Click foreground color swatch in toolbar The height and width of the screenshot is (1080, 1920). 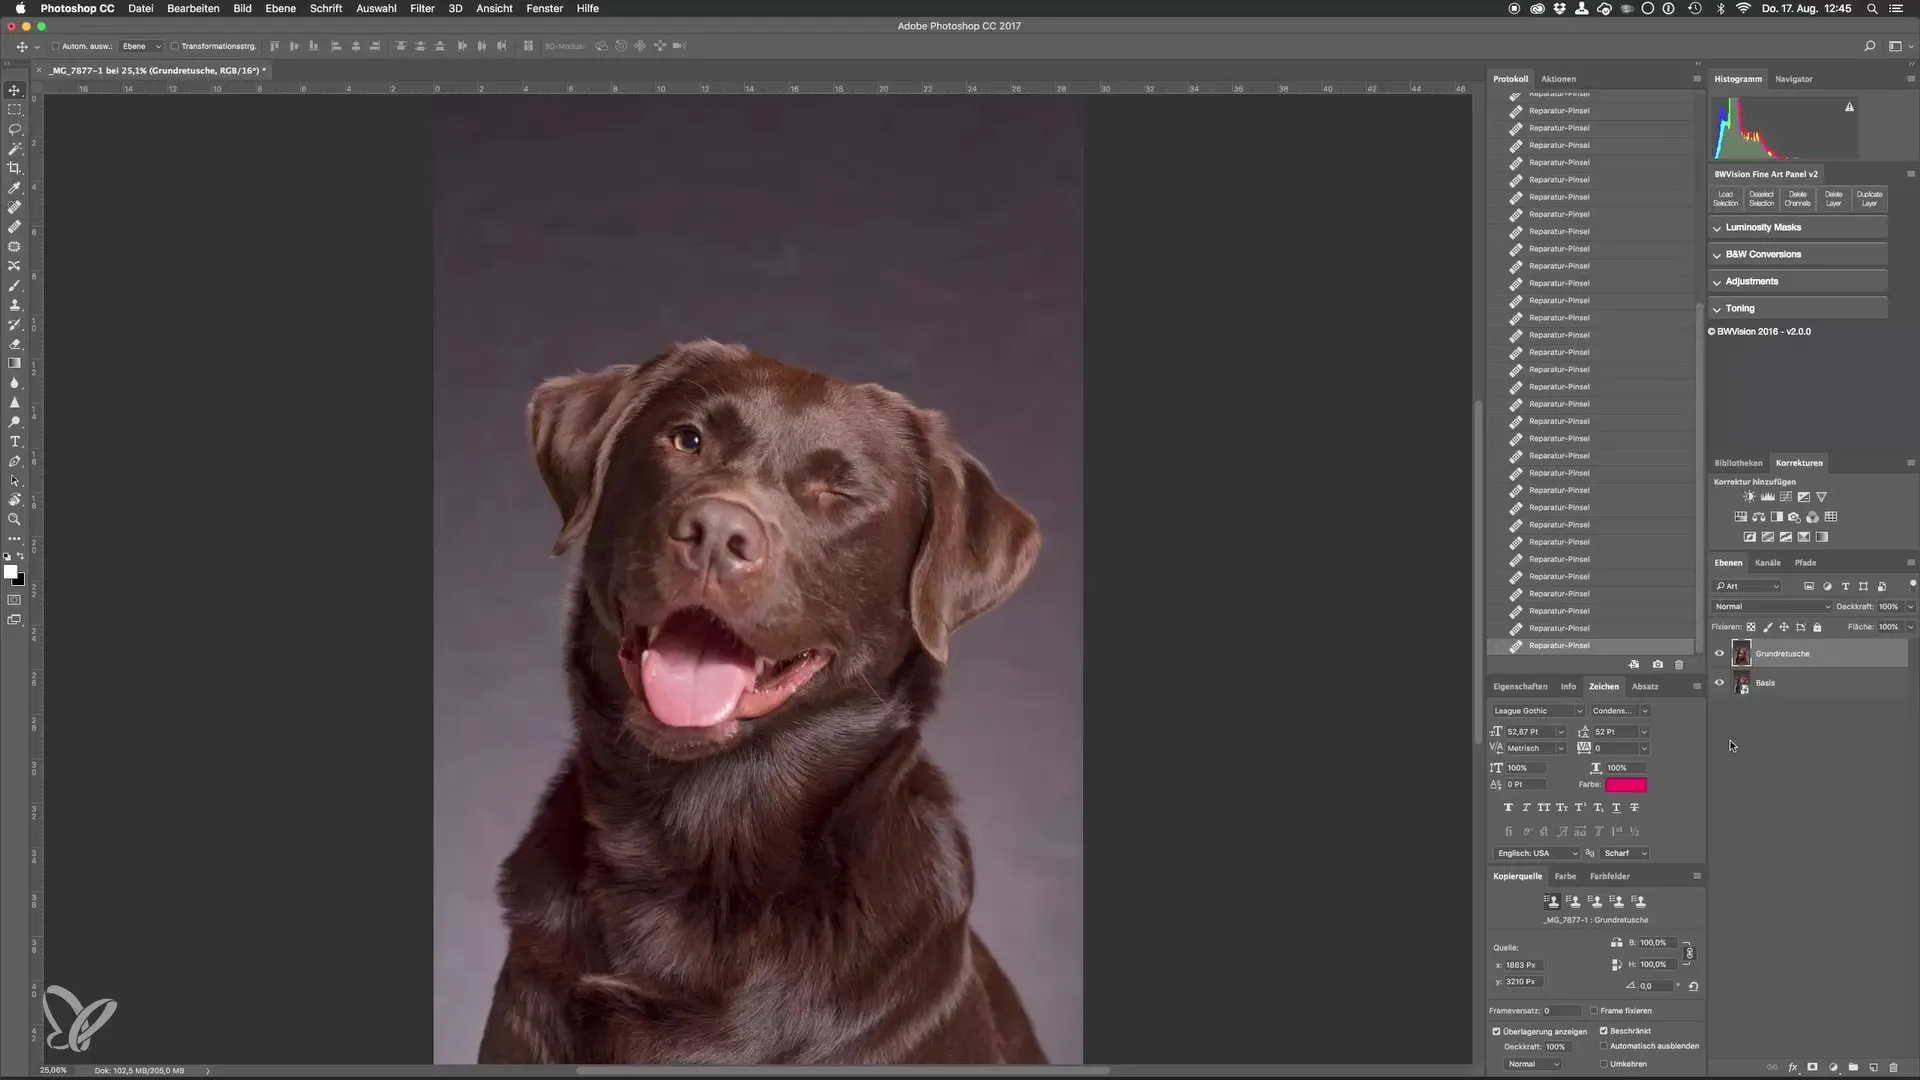(x=10, y=573)
